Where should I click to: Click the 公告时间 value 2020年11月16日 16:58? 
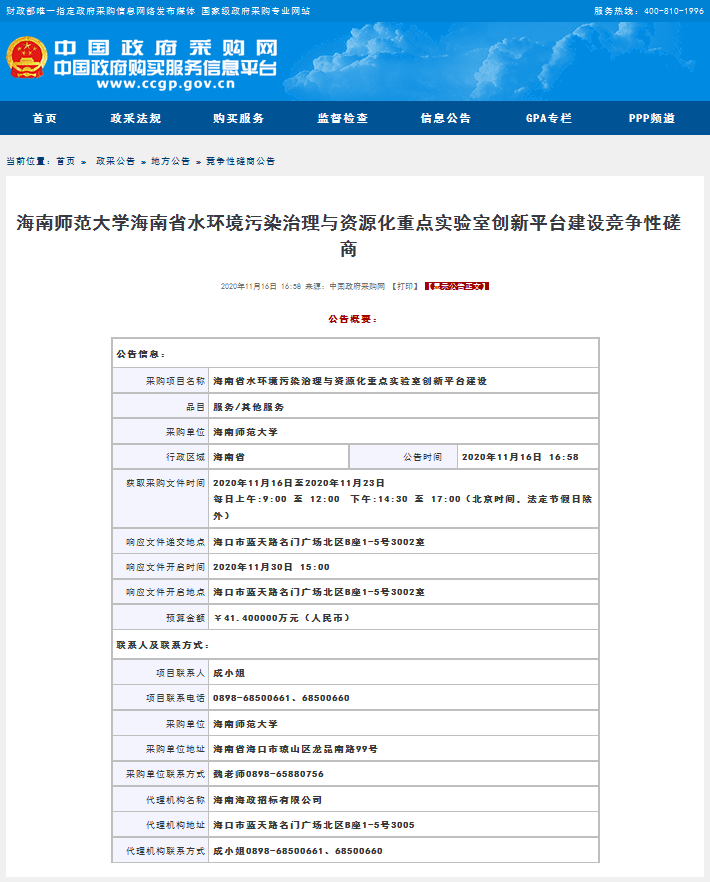[x=520, y=457]
